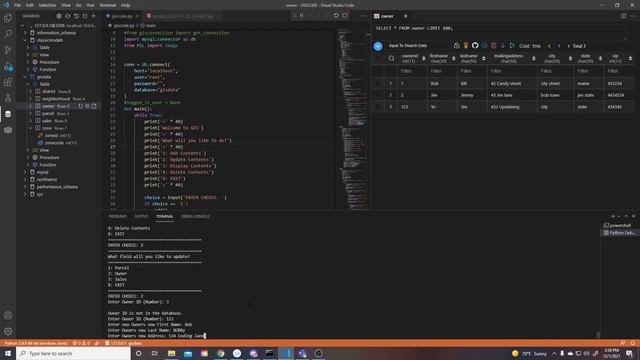
Task: Expand the parcel table
Action: [x=31, y=113]
